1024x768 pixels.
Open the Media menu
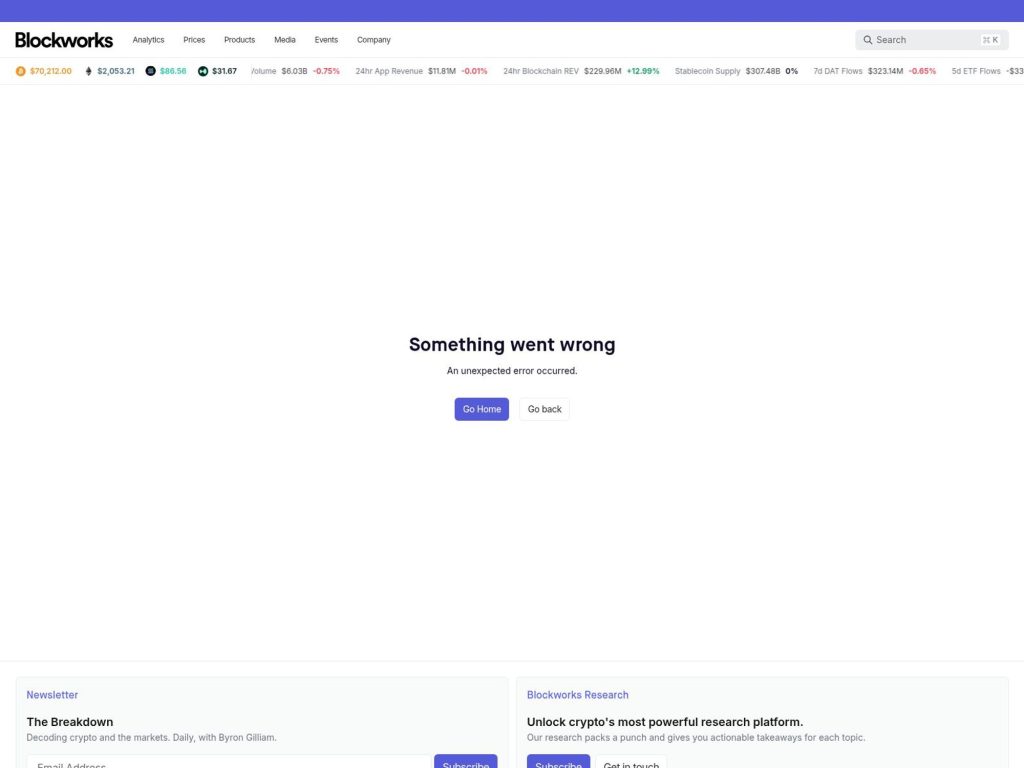click(285, 39)
